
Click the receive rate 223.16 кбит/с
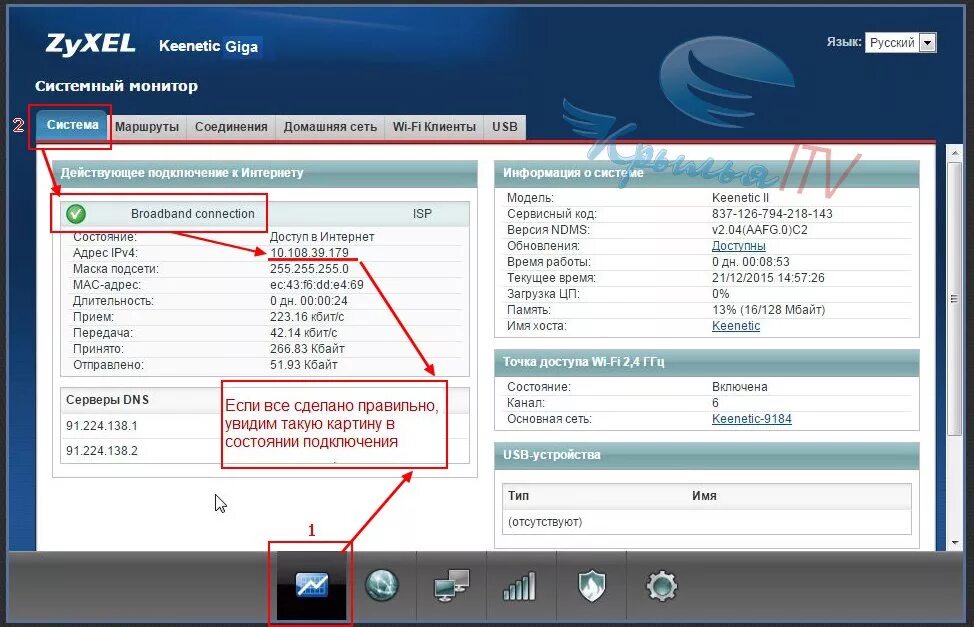(x=307, y=317)
